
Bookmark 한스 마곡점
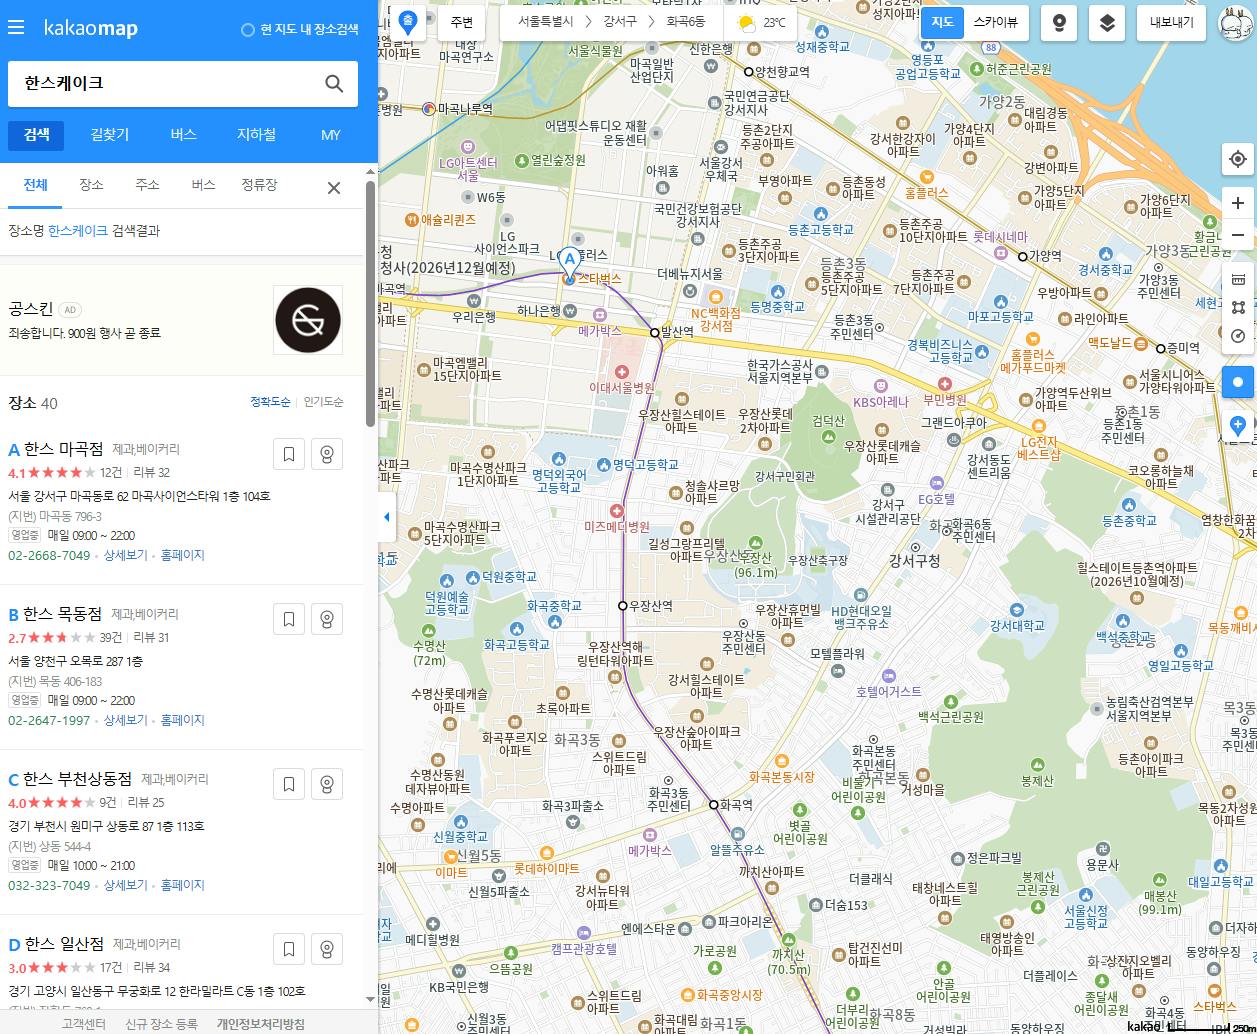click(289, 454)
